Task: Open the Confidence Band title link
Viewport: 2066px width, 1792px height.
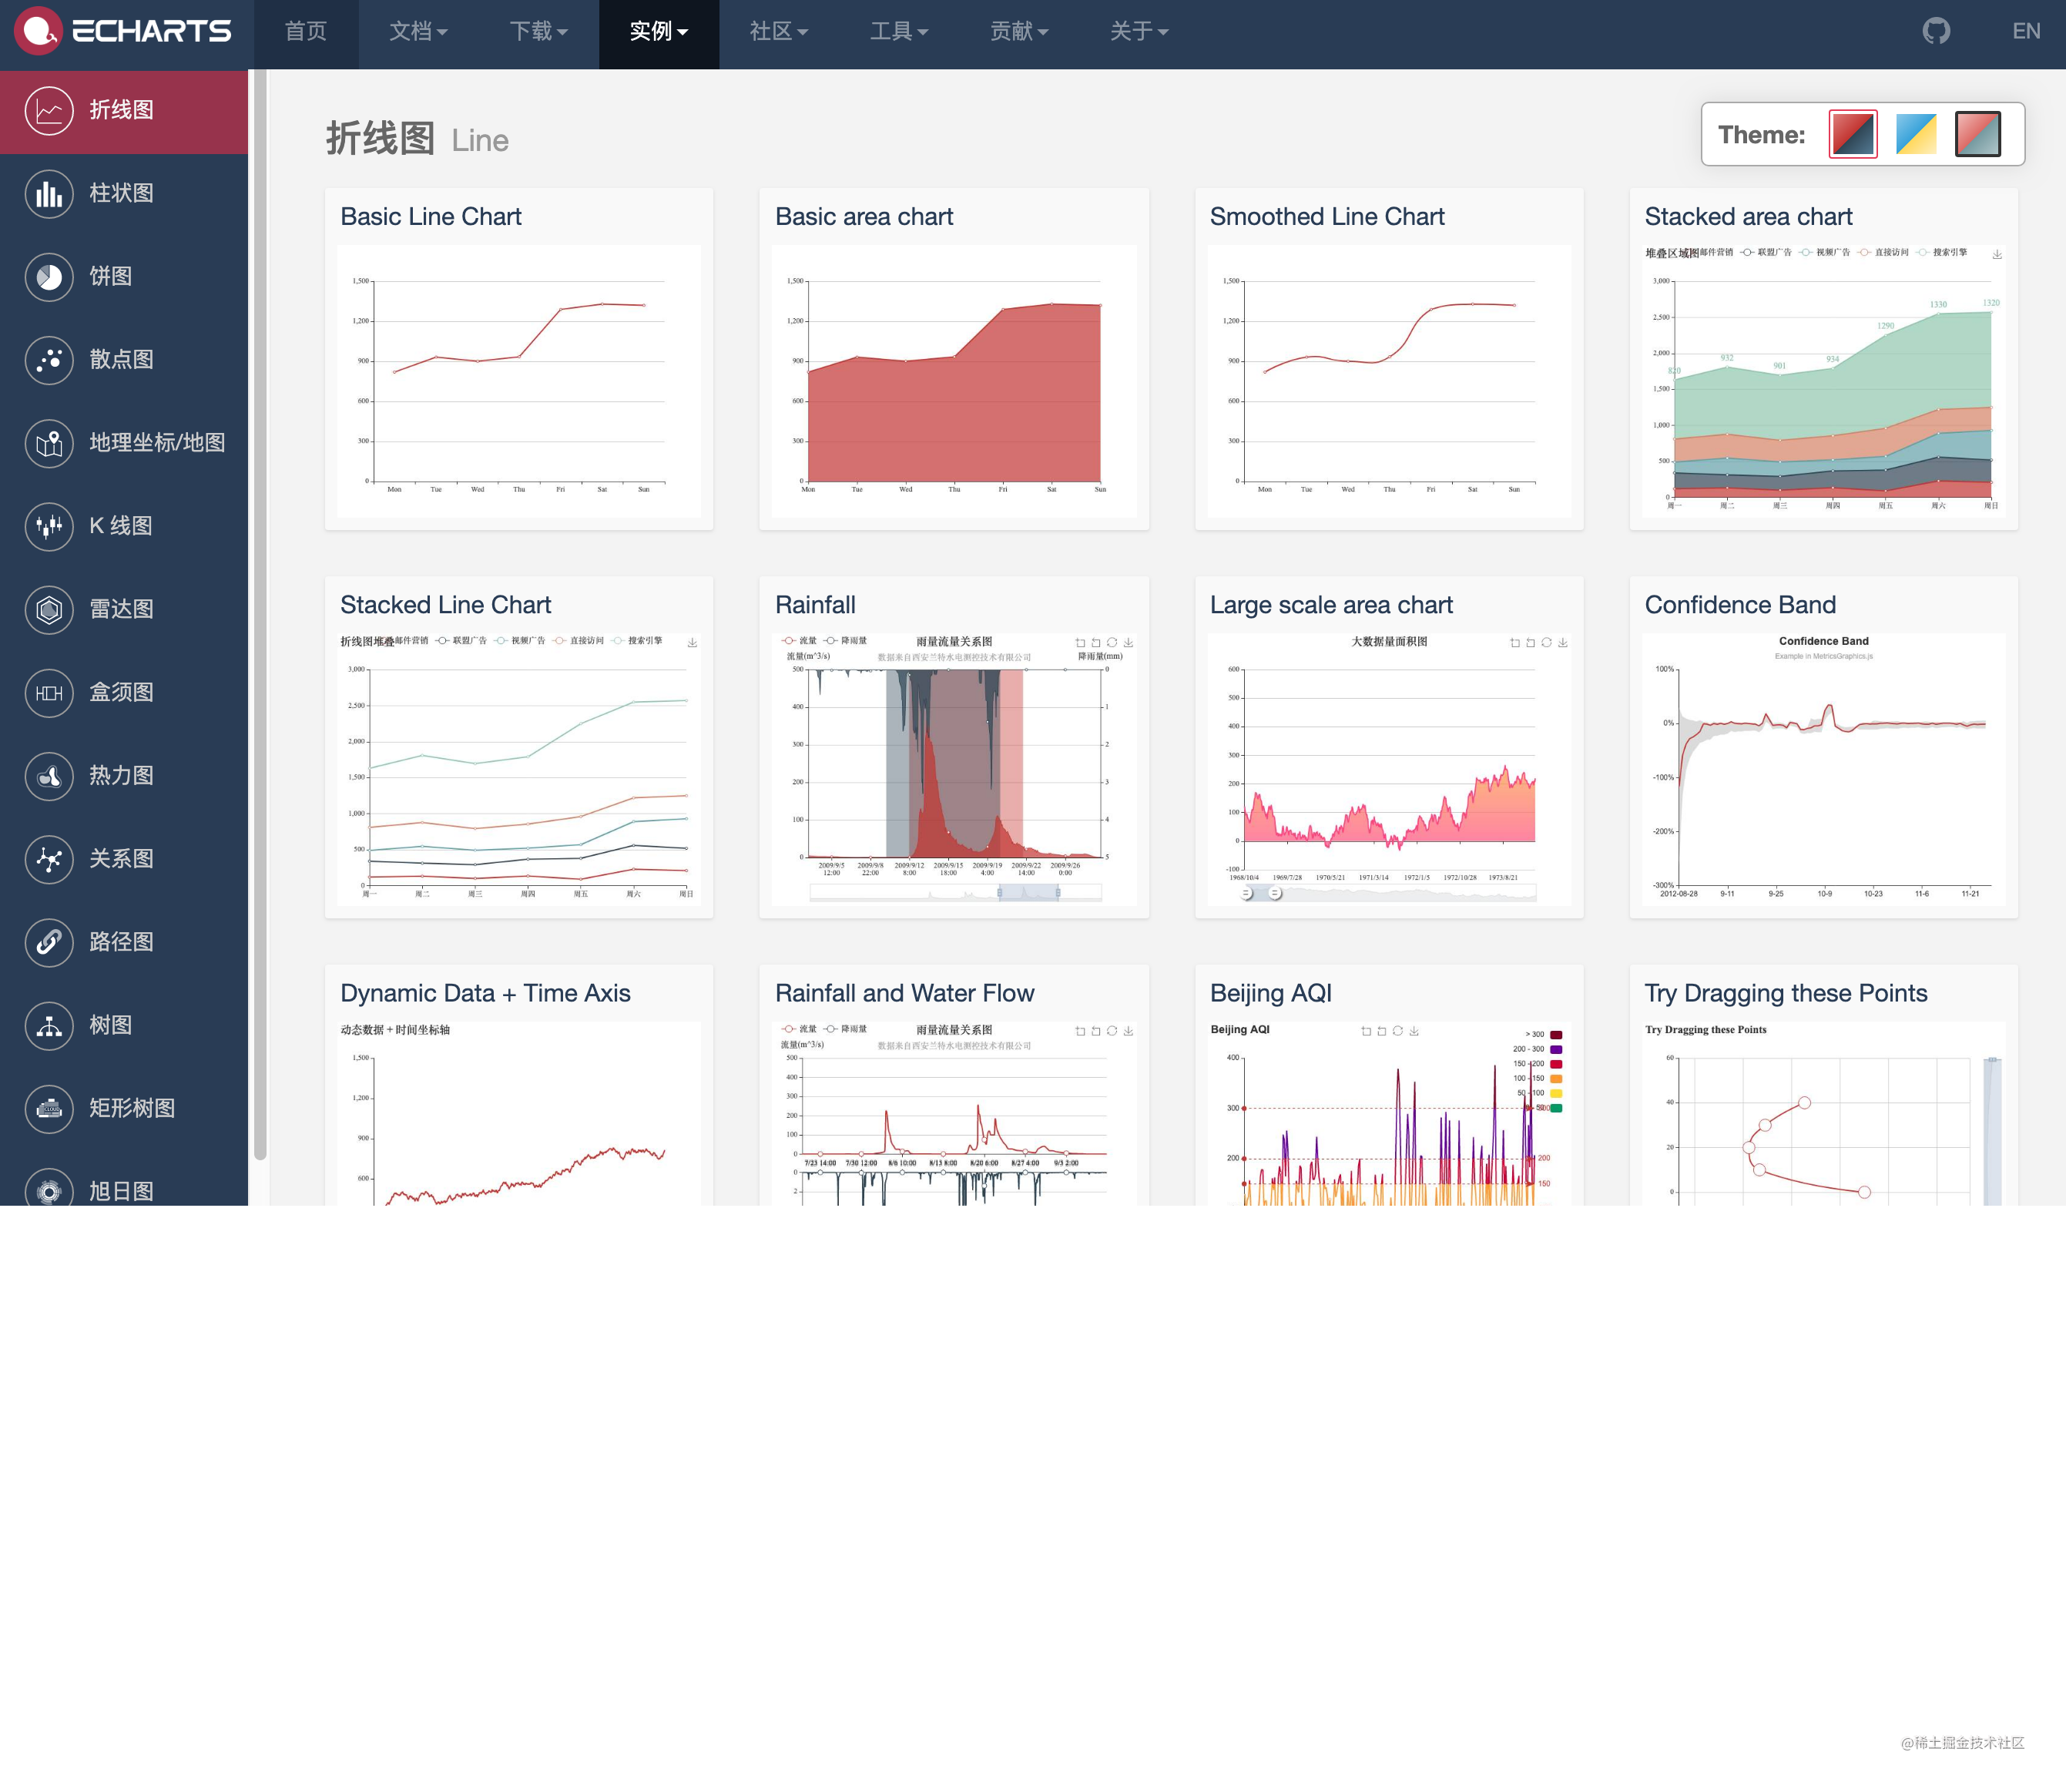Action: click(x=1740, y=605)
